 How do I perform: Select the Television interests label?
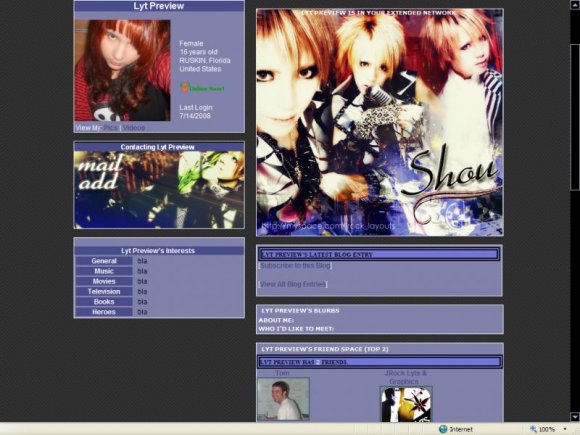104,291
